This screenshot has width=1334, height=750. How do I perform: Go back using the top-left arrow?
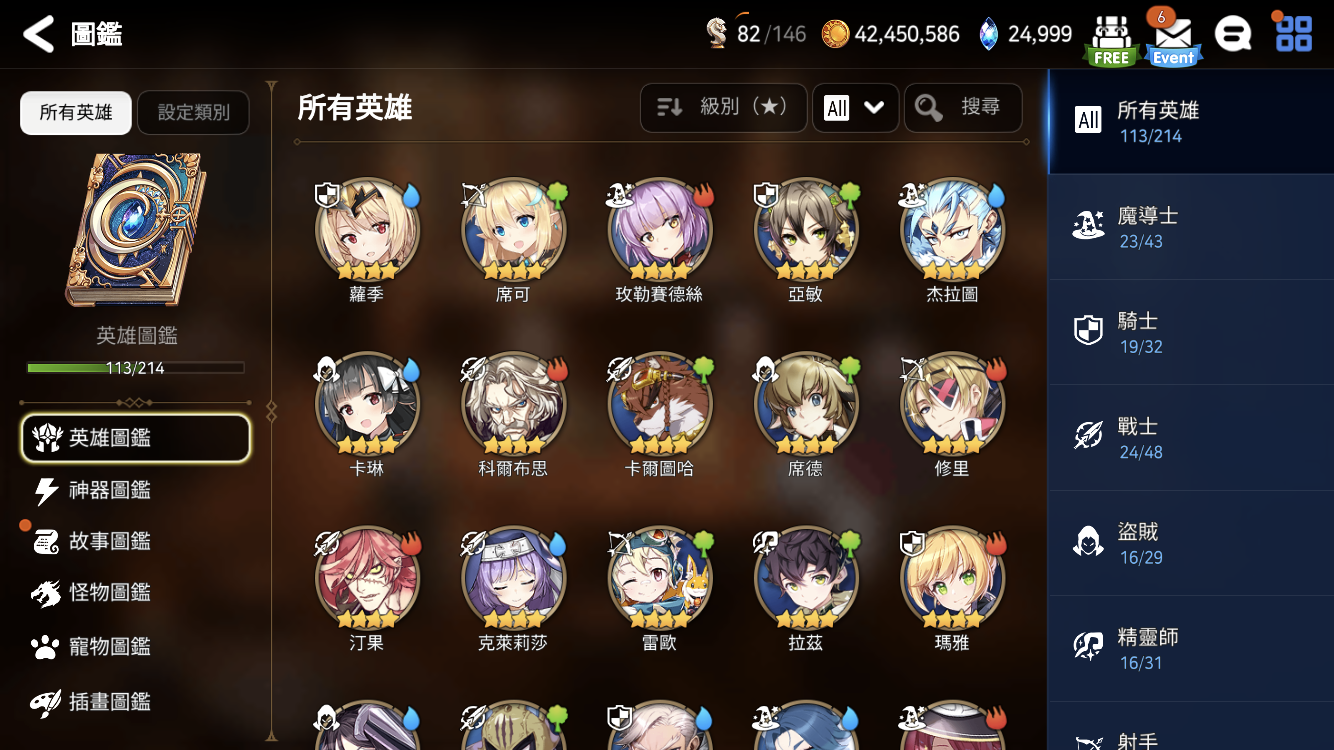coord(38,34)
